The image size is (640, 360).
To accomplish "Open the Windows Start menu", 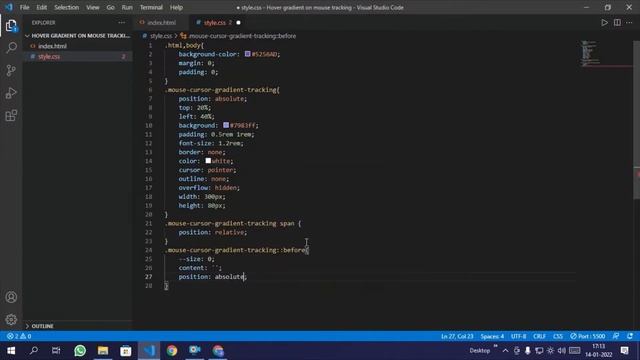I will 11,351.
